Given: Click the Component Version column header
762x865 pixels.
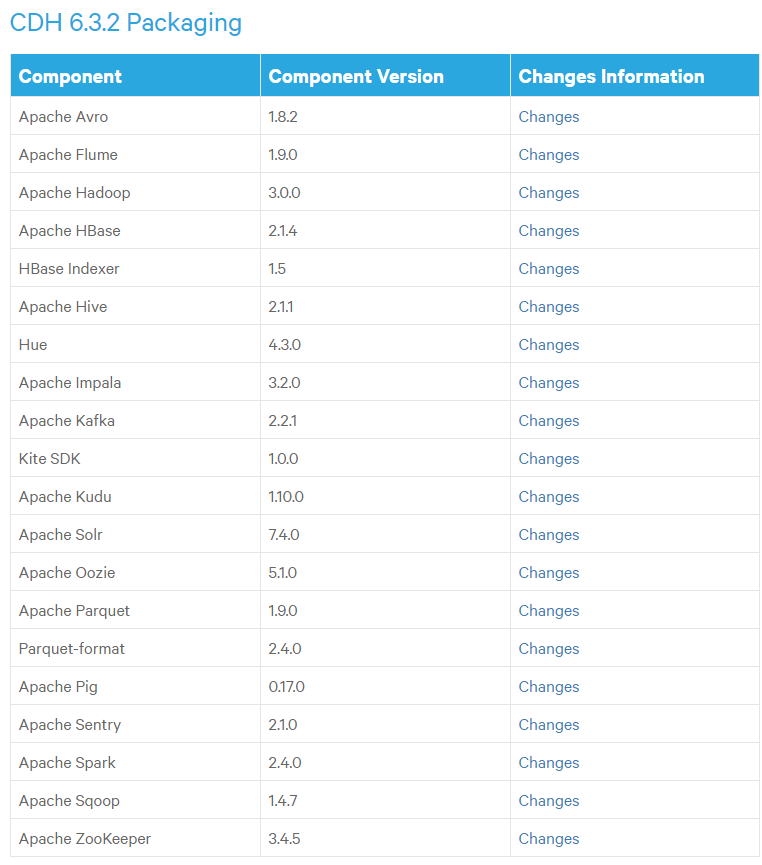Looking at the screenshot, I should [385, 76].
